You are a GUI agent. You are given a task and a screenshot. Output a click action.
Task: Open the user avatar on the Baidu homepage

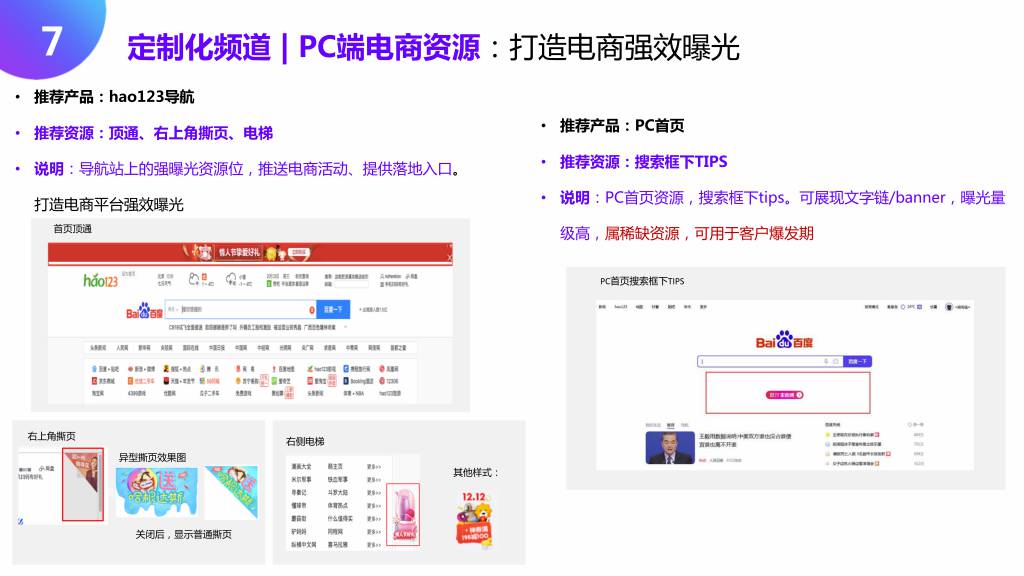coord(949,307)
